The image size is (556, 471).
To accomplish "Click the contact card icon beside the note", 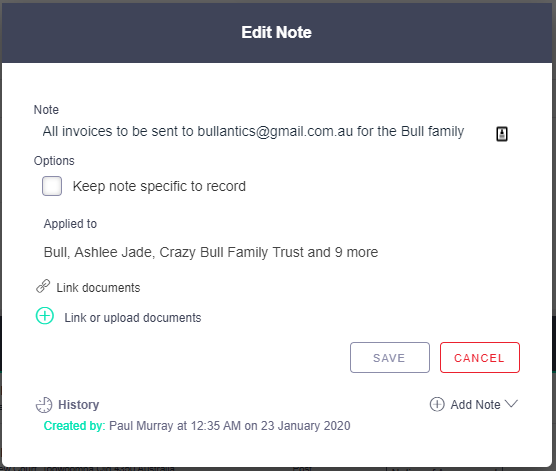I will pos(501,134).
